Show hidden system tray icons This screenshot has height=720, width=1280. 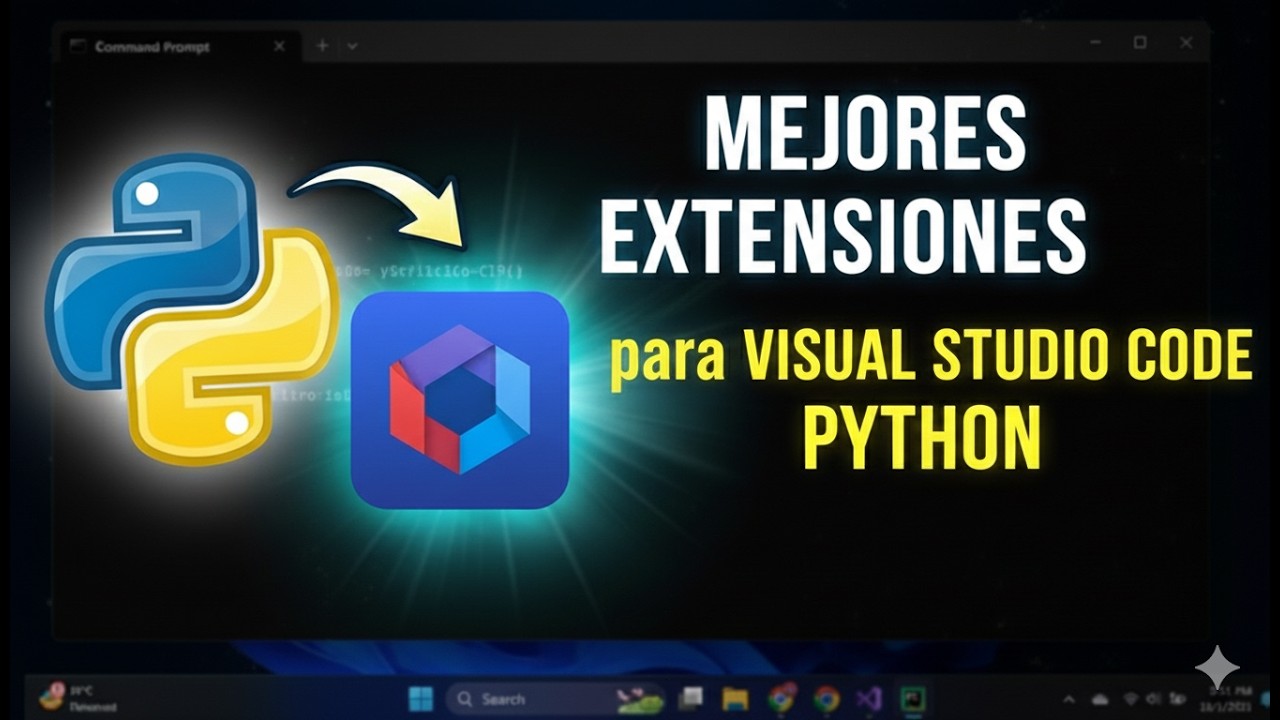pos(1069,699)
